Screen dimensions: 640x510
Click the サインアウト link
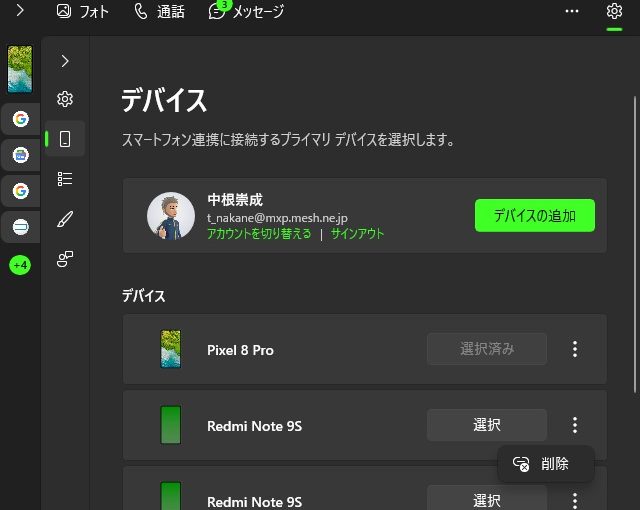pyautogui.click(x=357, y=234)
